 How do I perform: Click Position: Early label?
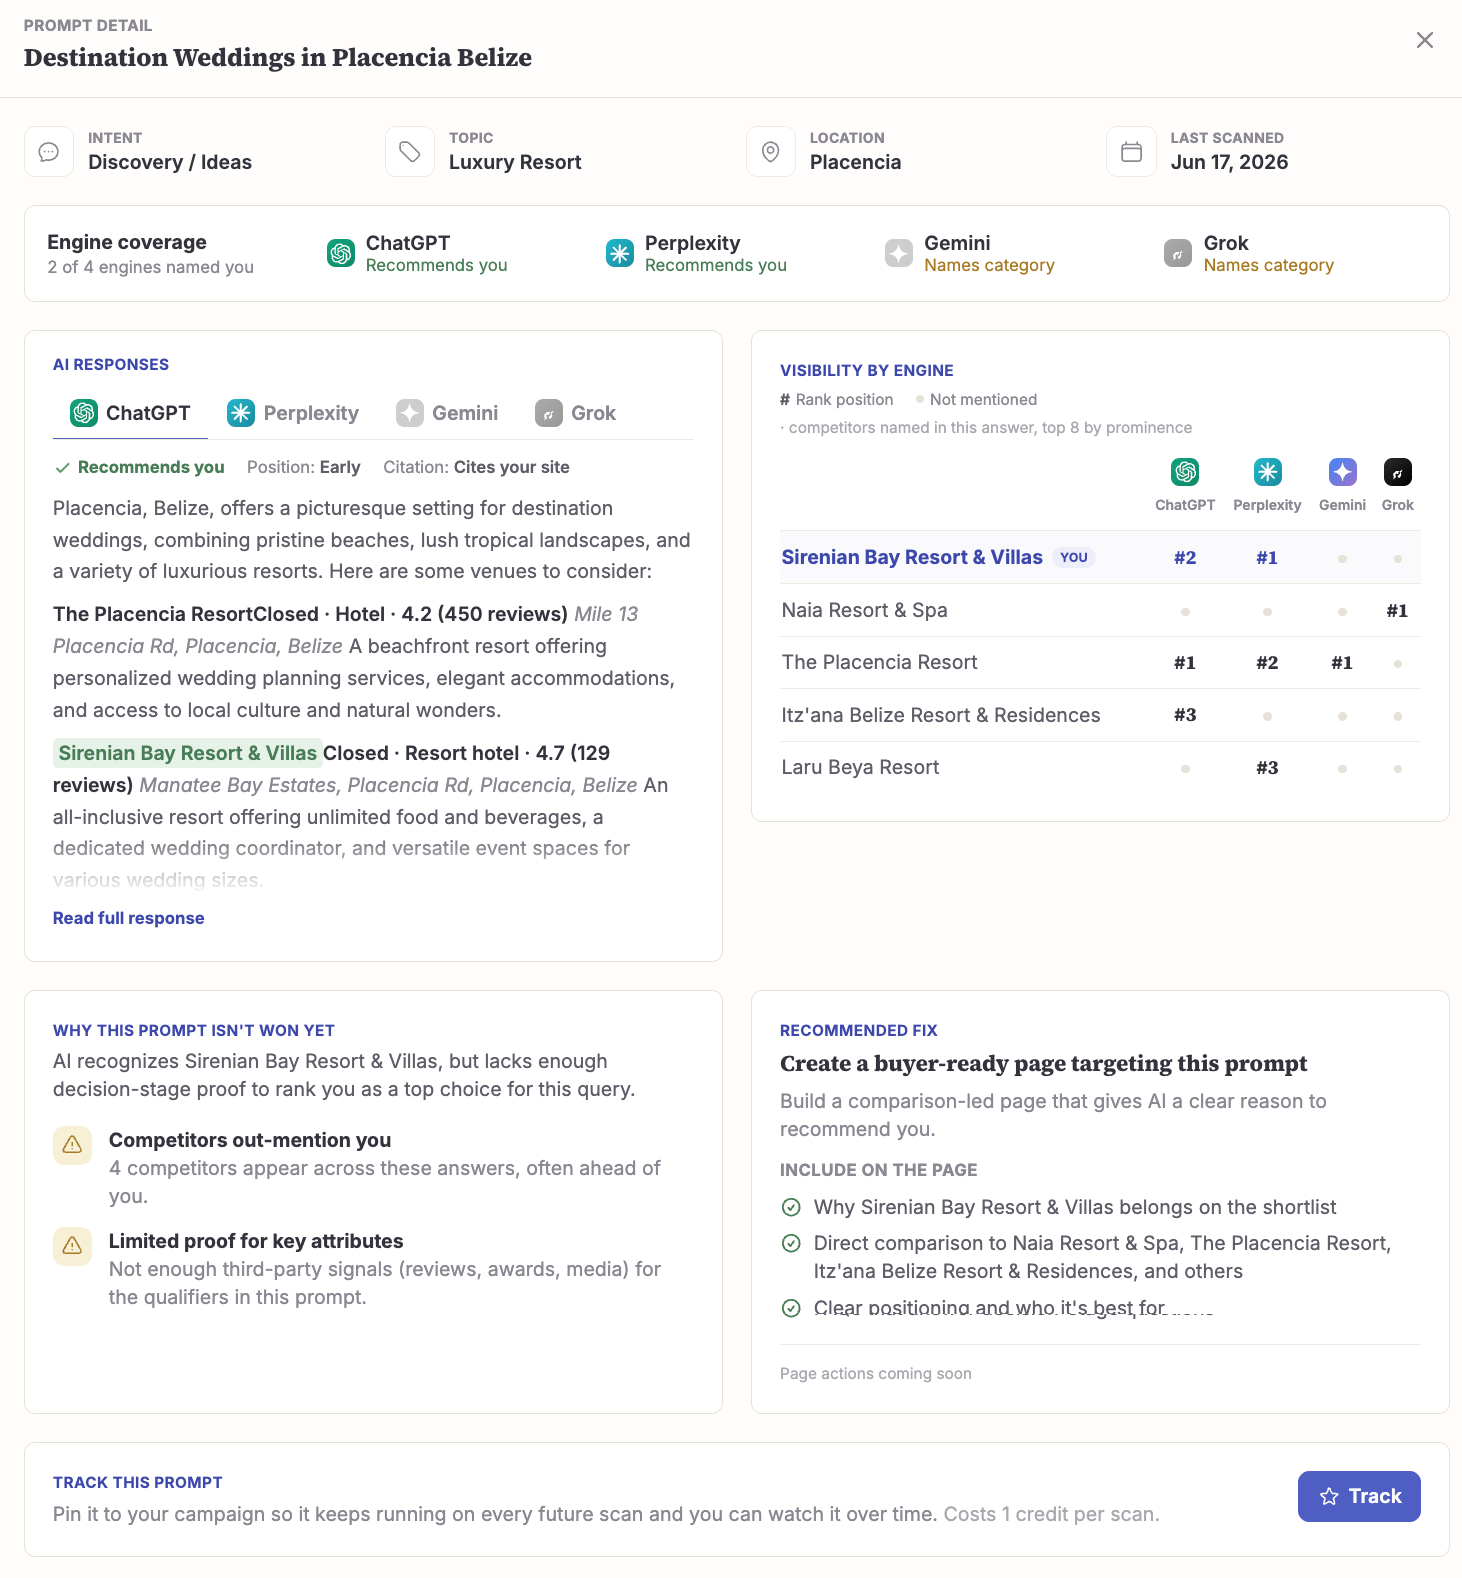304,467
